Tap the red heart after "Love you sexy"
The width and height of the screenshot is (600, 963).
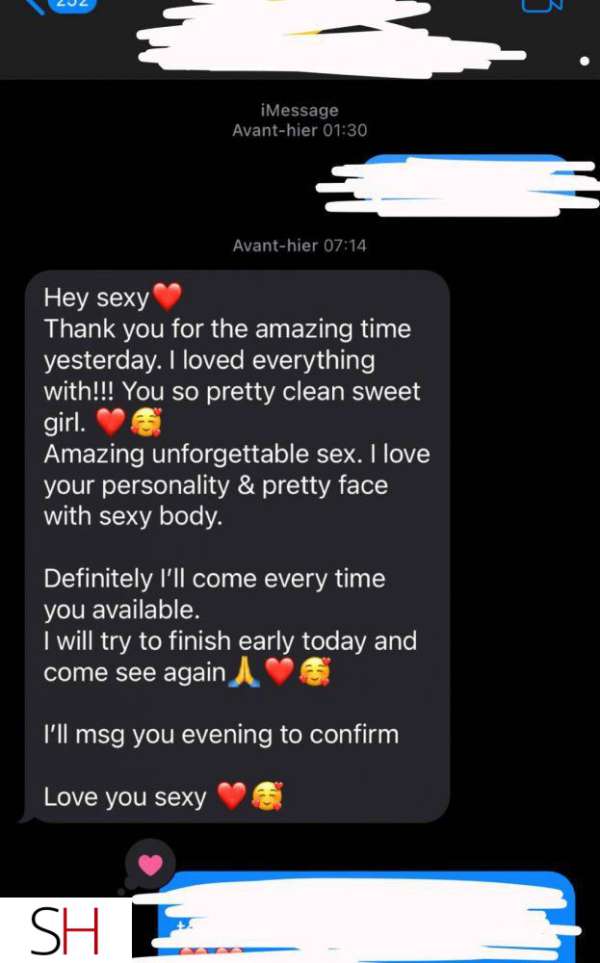click(232, 797)
